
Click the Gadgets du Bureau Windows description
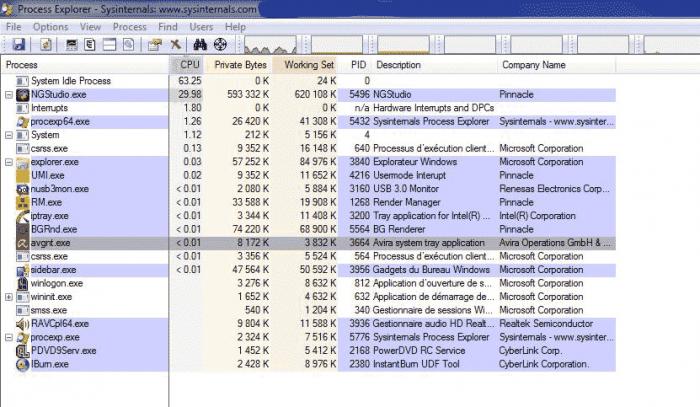[431, 270]
